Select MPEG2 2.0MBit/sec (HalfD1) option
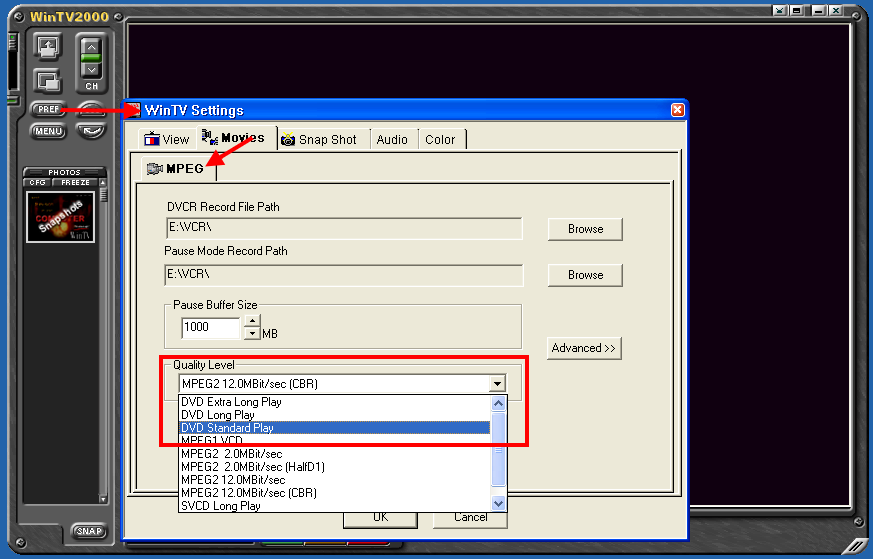 (335, 467)
